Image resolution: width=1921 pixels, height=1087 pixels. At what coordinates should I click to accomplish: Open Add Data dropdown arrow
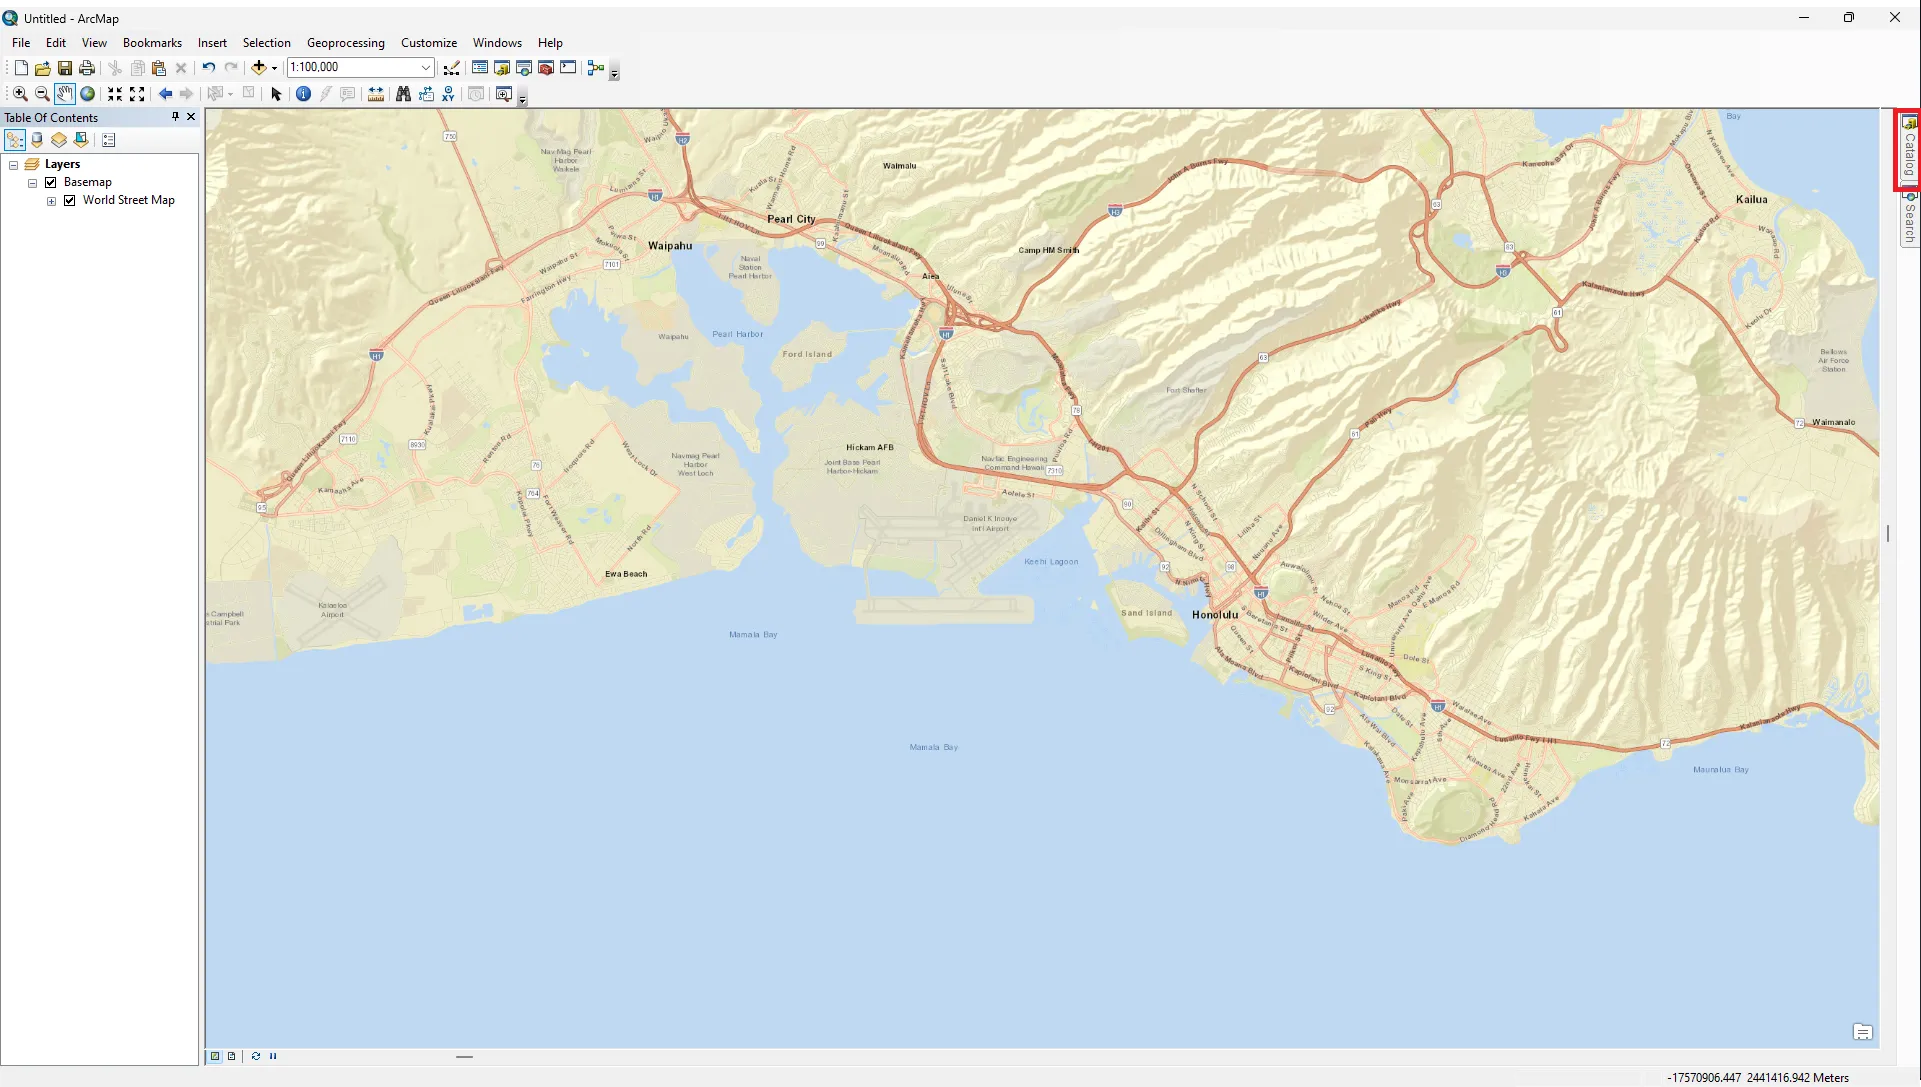[274, 68]
